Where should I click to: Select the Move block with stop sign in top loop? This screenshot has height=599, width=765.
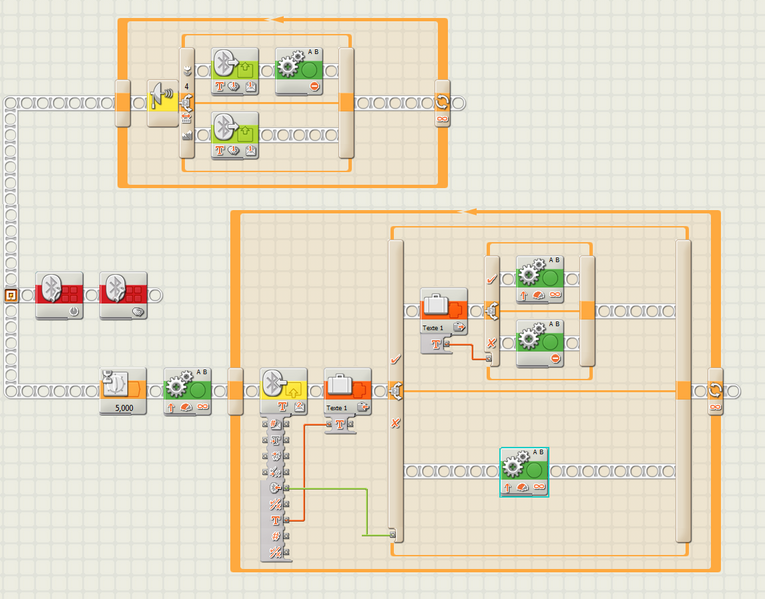point(300,70)
